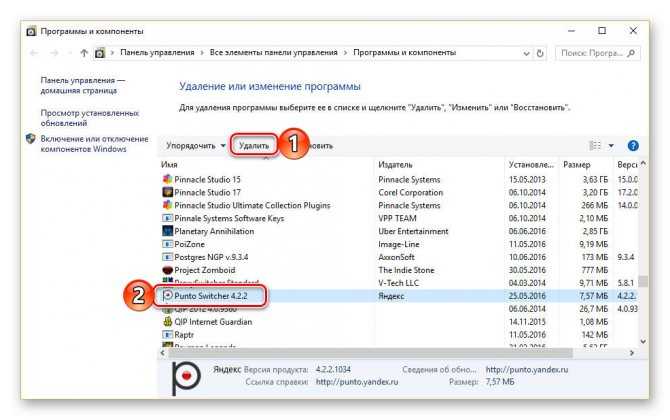Select the Pinnacle Studio 15 entry
Viewport: 670px width, 420px height.
click(208, 179)
